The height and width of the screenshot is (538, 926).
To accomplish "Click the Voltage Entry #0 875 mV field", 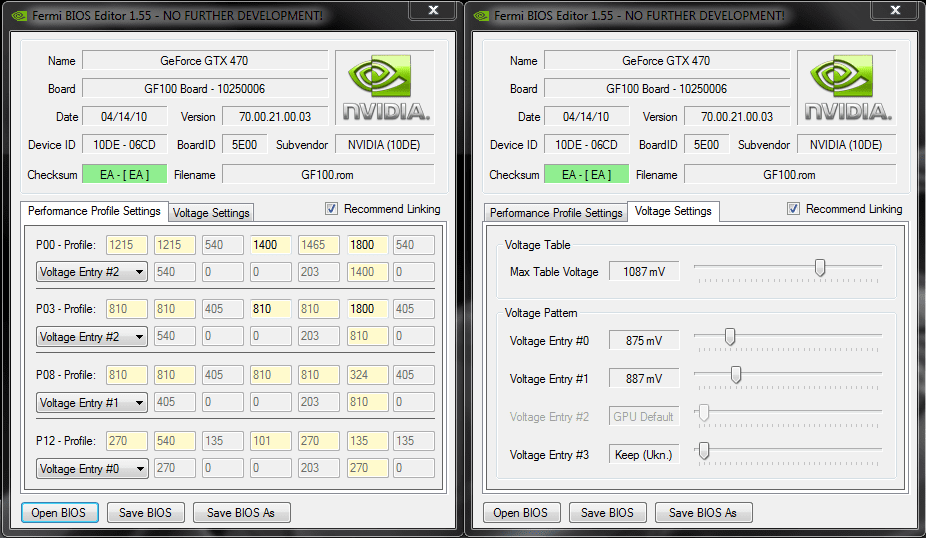I will click(x=644, y=341).
